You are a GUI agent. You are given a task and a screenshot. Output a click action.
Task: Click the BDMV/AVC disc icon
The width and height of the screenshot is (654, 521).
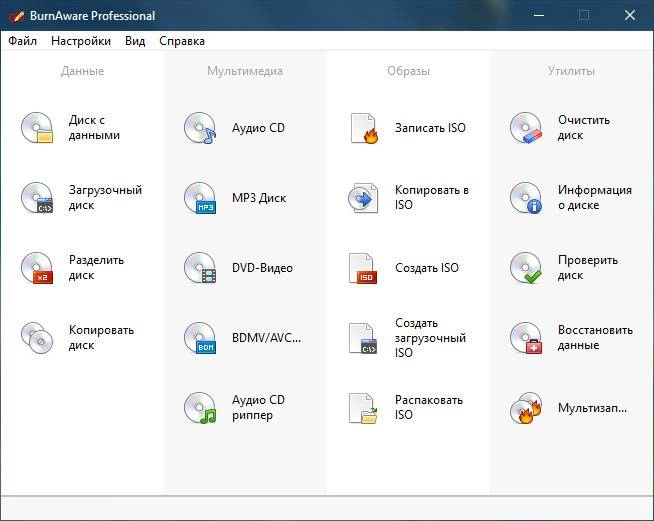[x=200, y=338]
